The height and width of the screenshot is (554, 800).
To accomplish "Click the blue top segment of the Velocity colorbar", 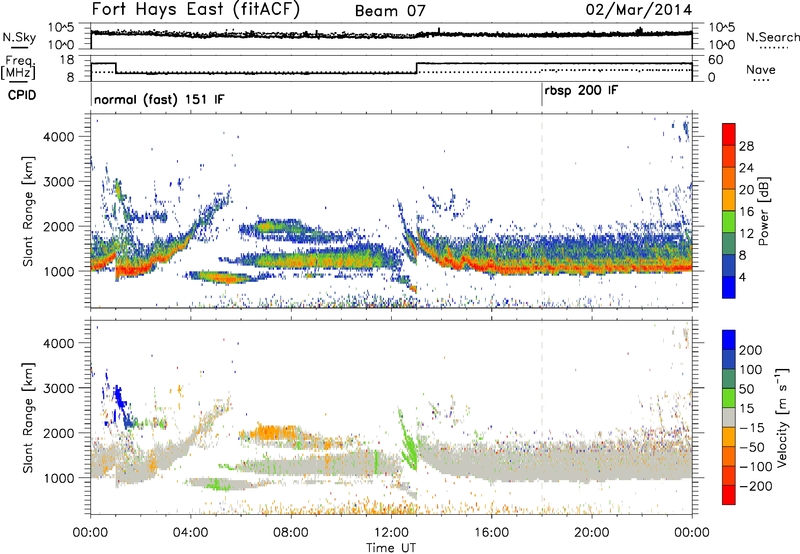I will [729, 340].
